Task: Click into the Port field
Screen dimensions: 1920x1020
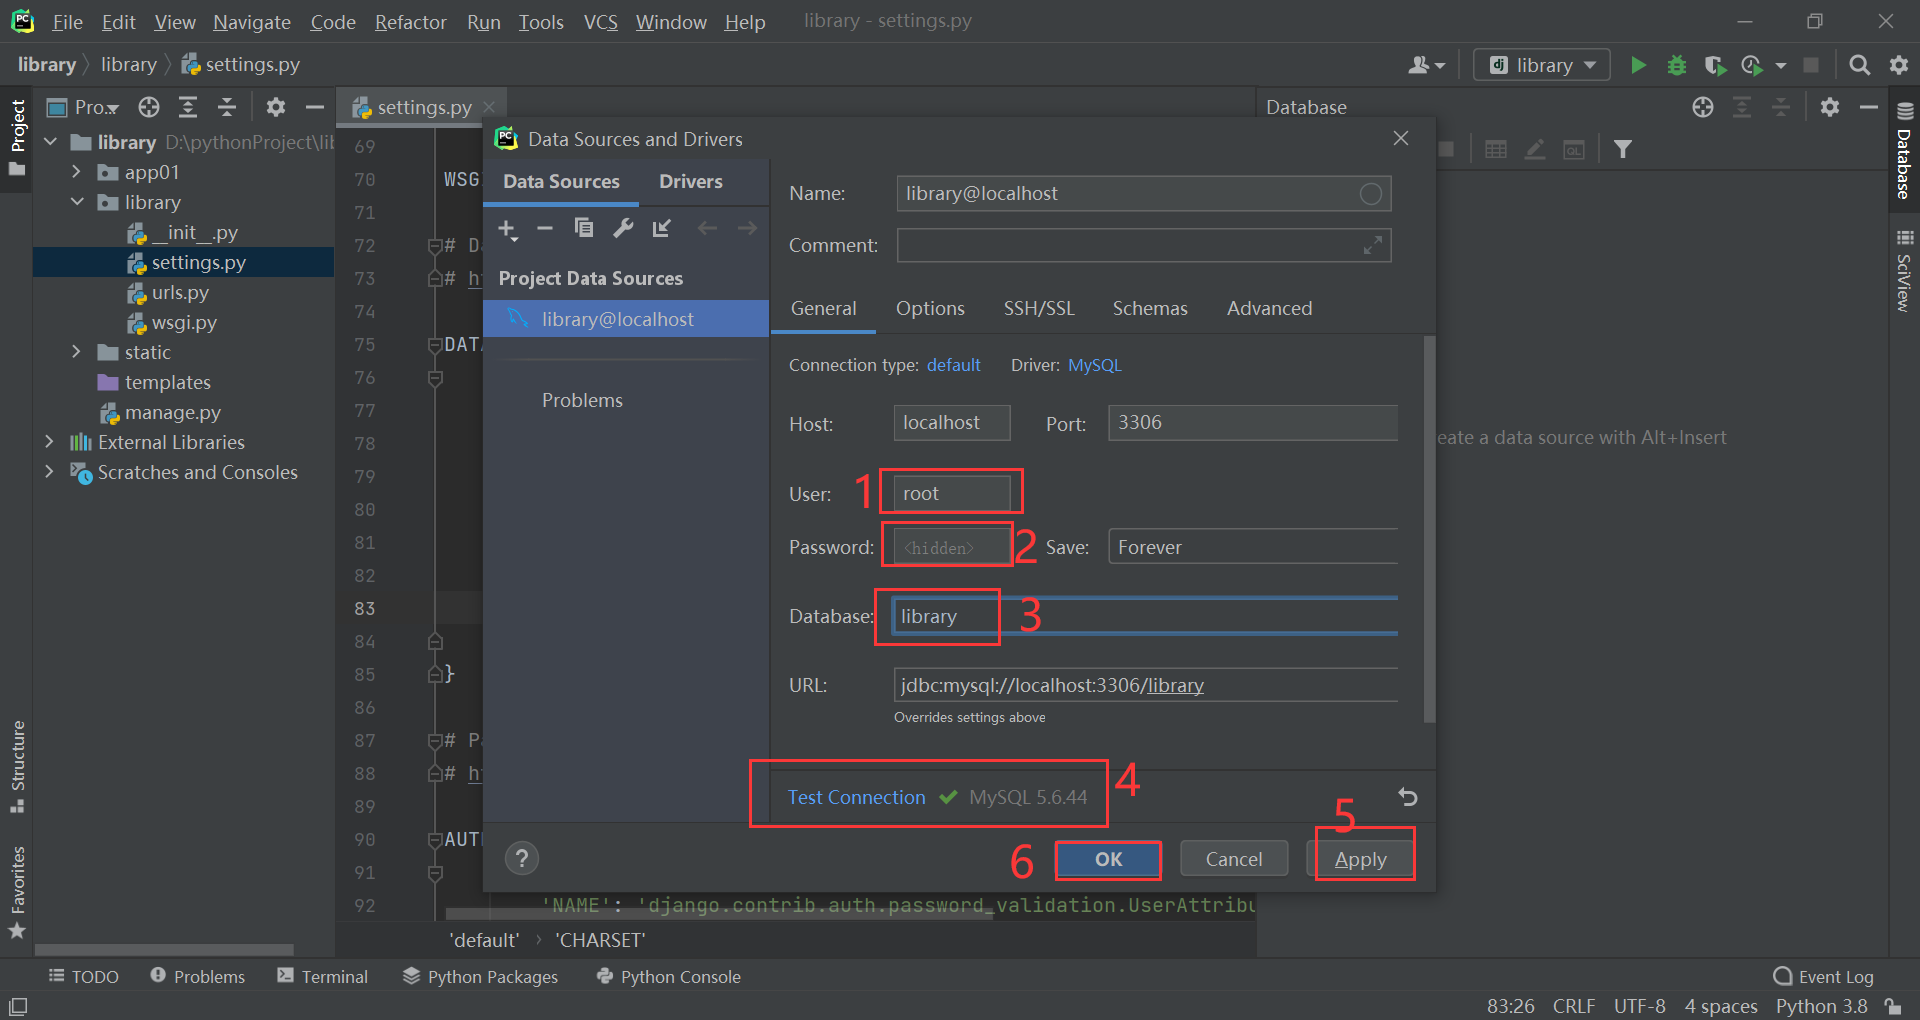Action: tap(1252, 423)
